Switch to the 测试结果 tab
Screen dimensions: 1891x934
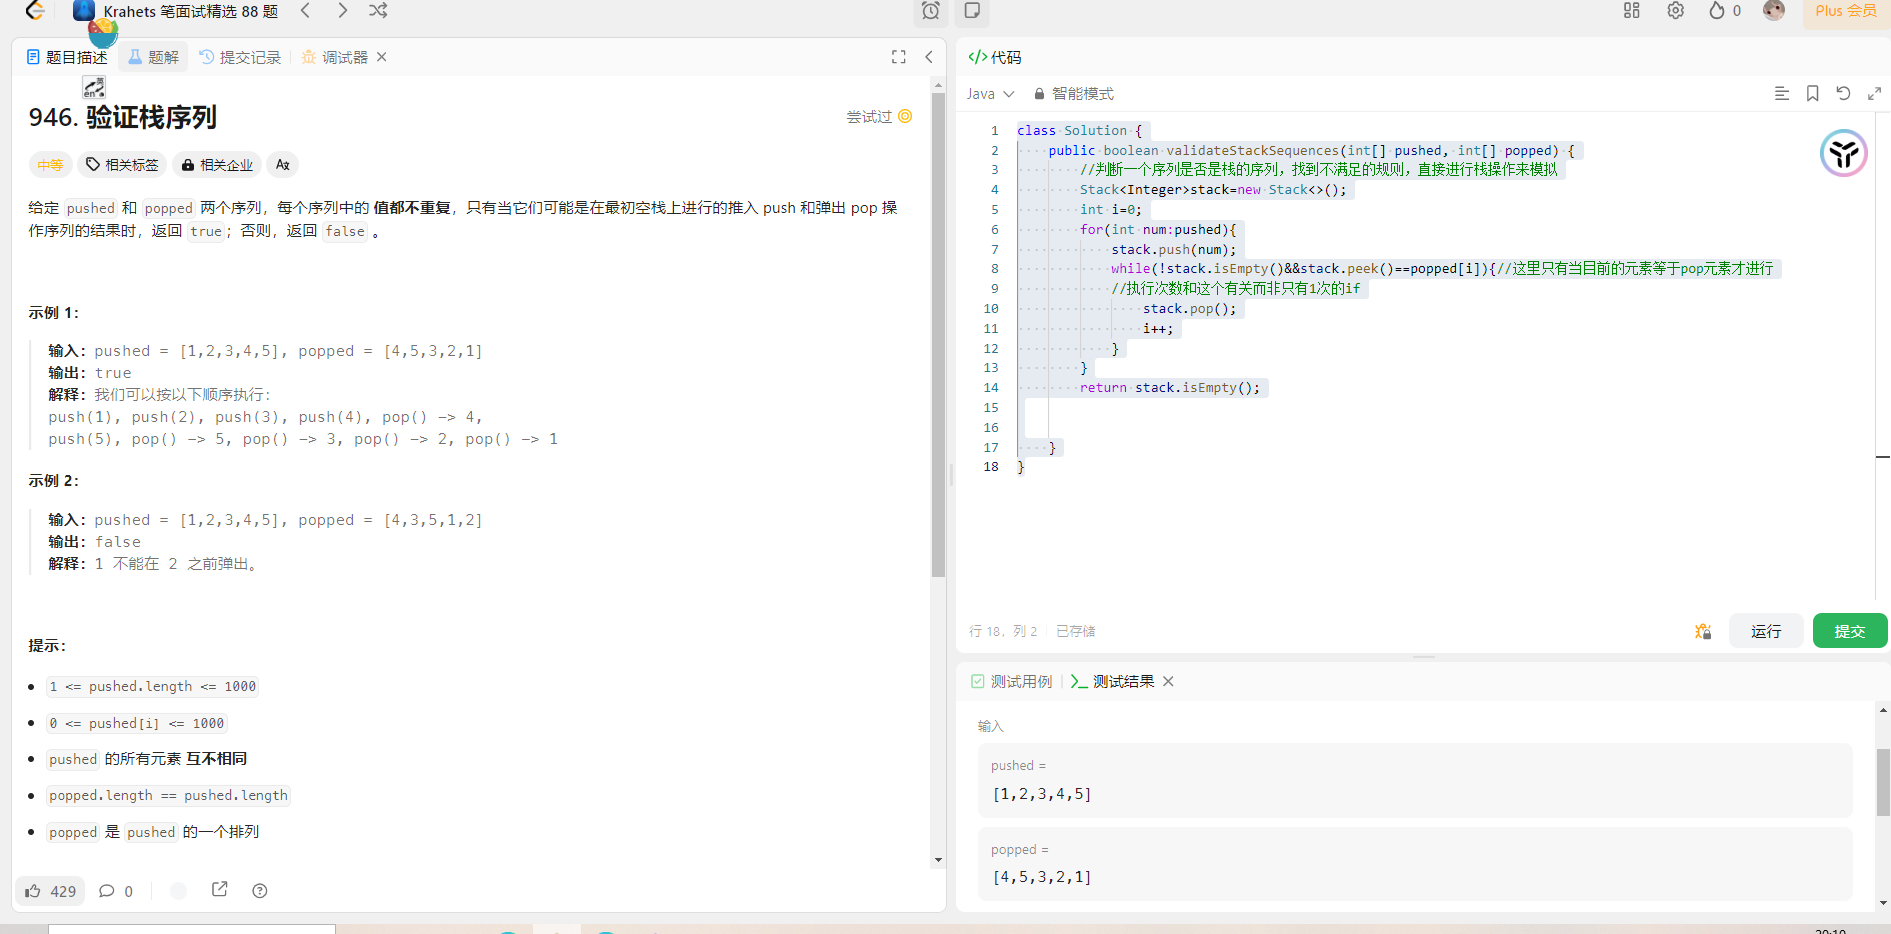tap(1112, 681)
